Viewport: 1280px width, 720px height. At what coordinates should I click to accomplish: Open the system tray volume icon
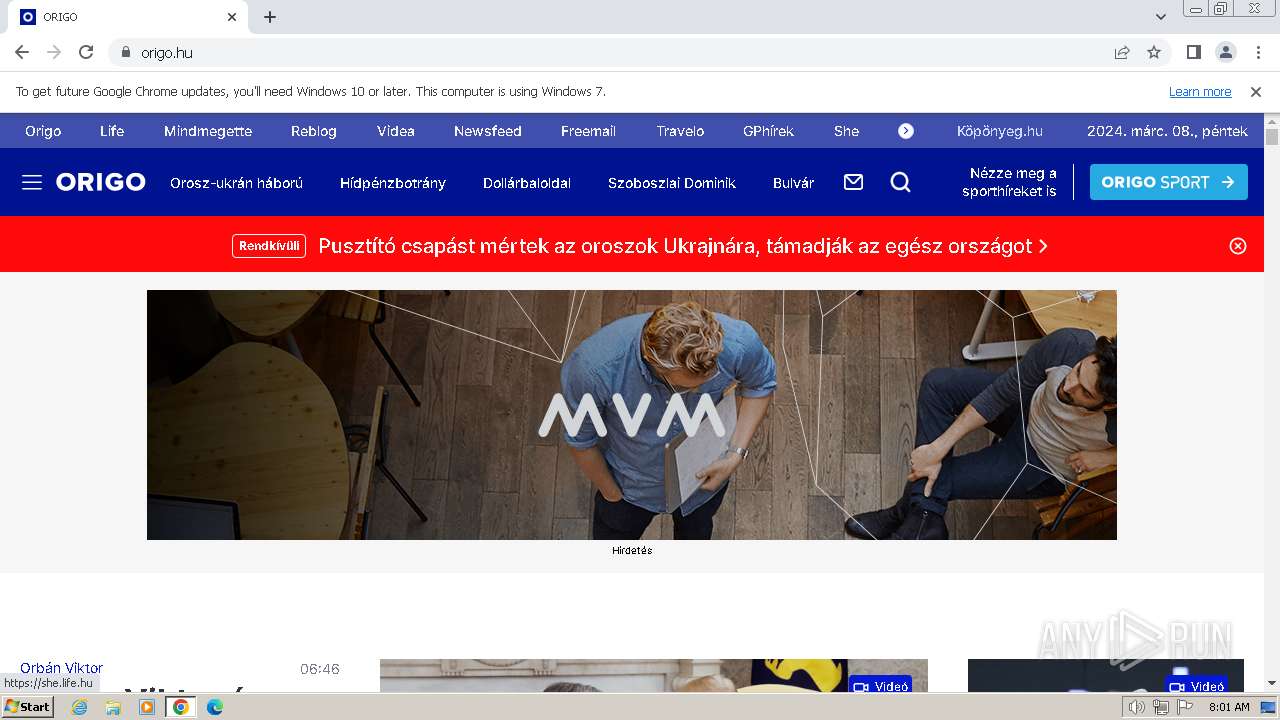coord(1136,707)
